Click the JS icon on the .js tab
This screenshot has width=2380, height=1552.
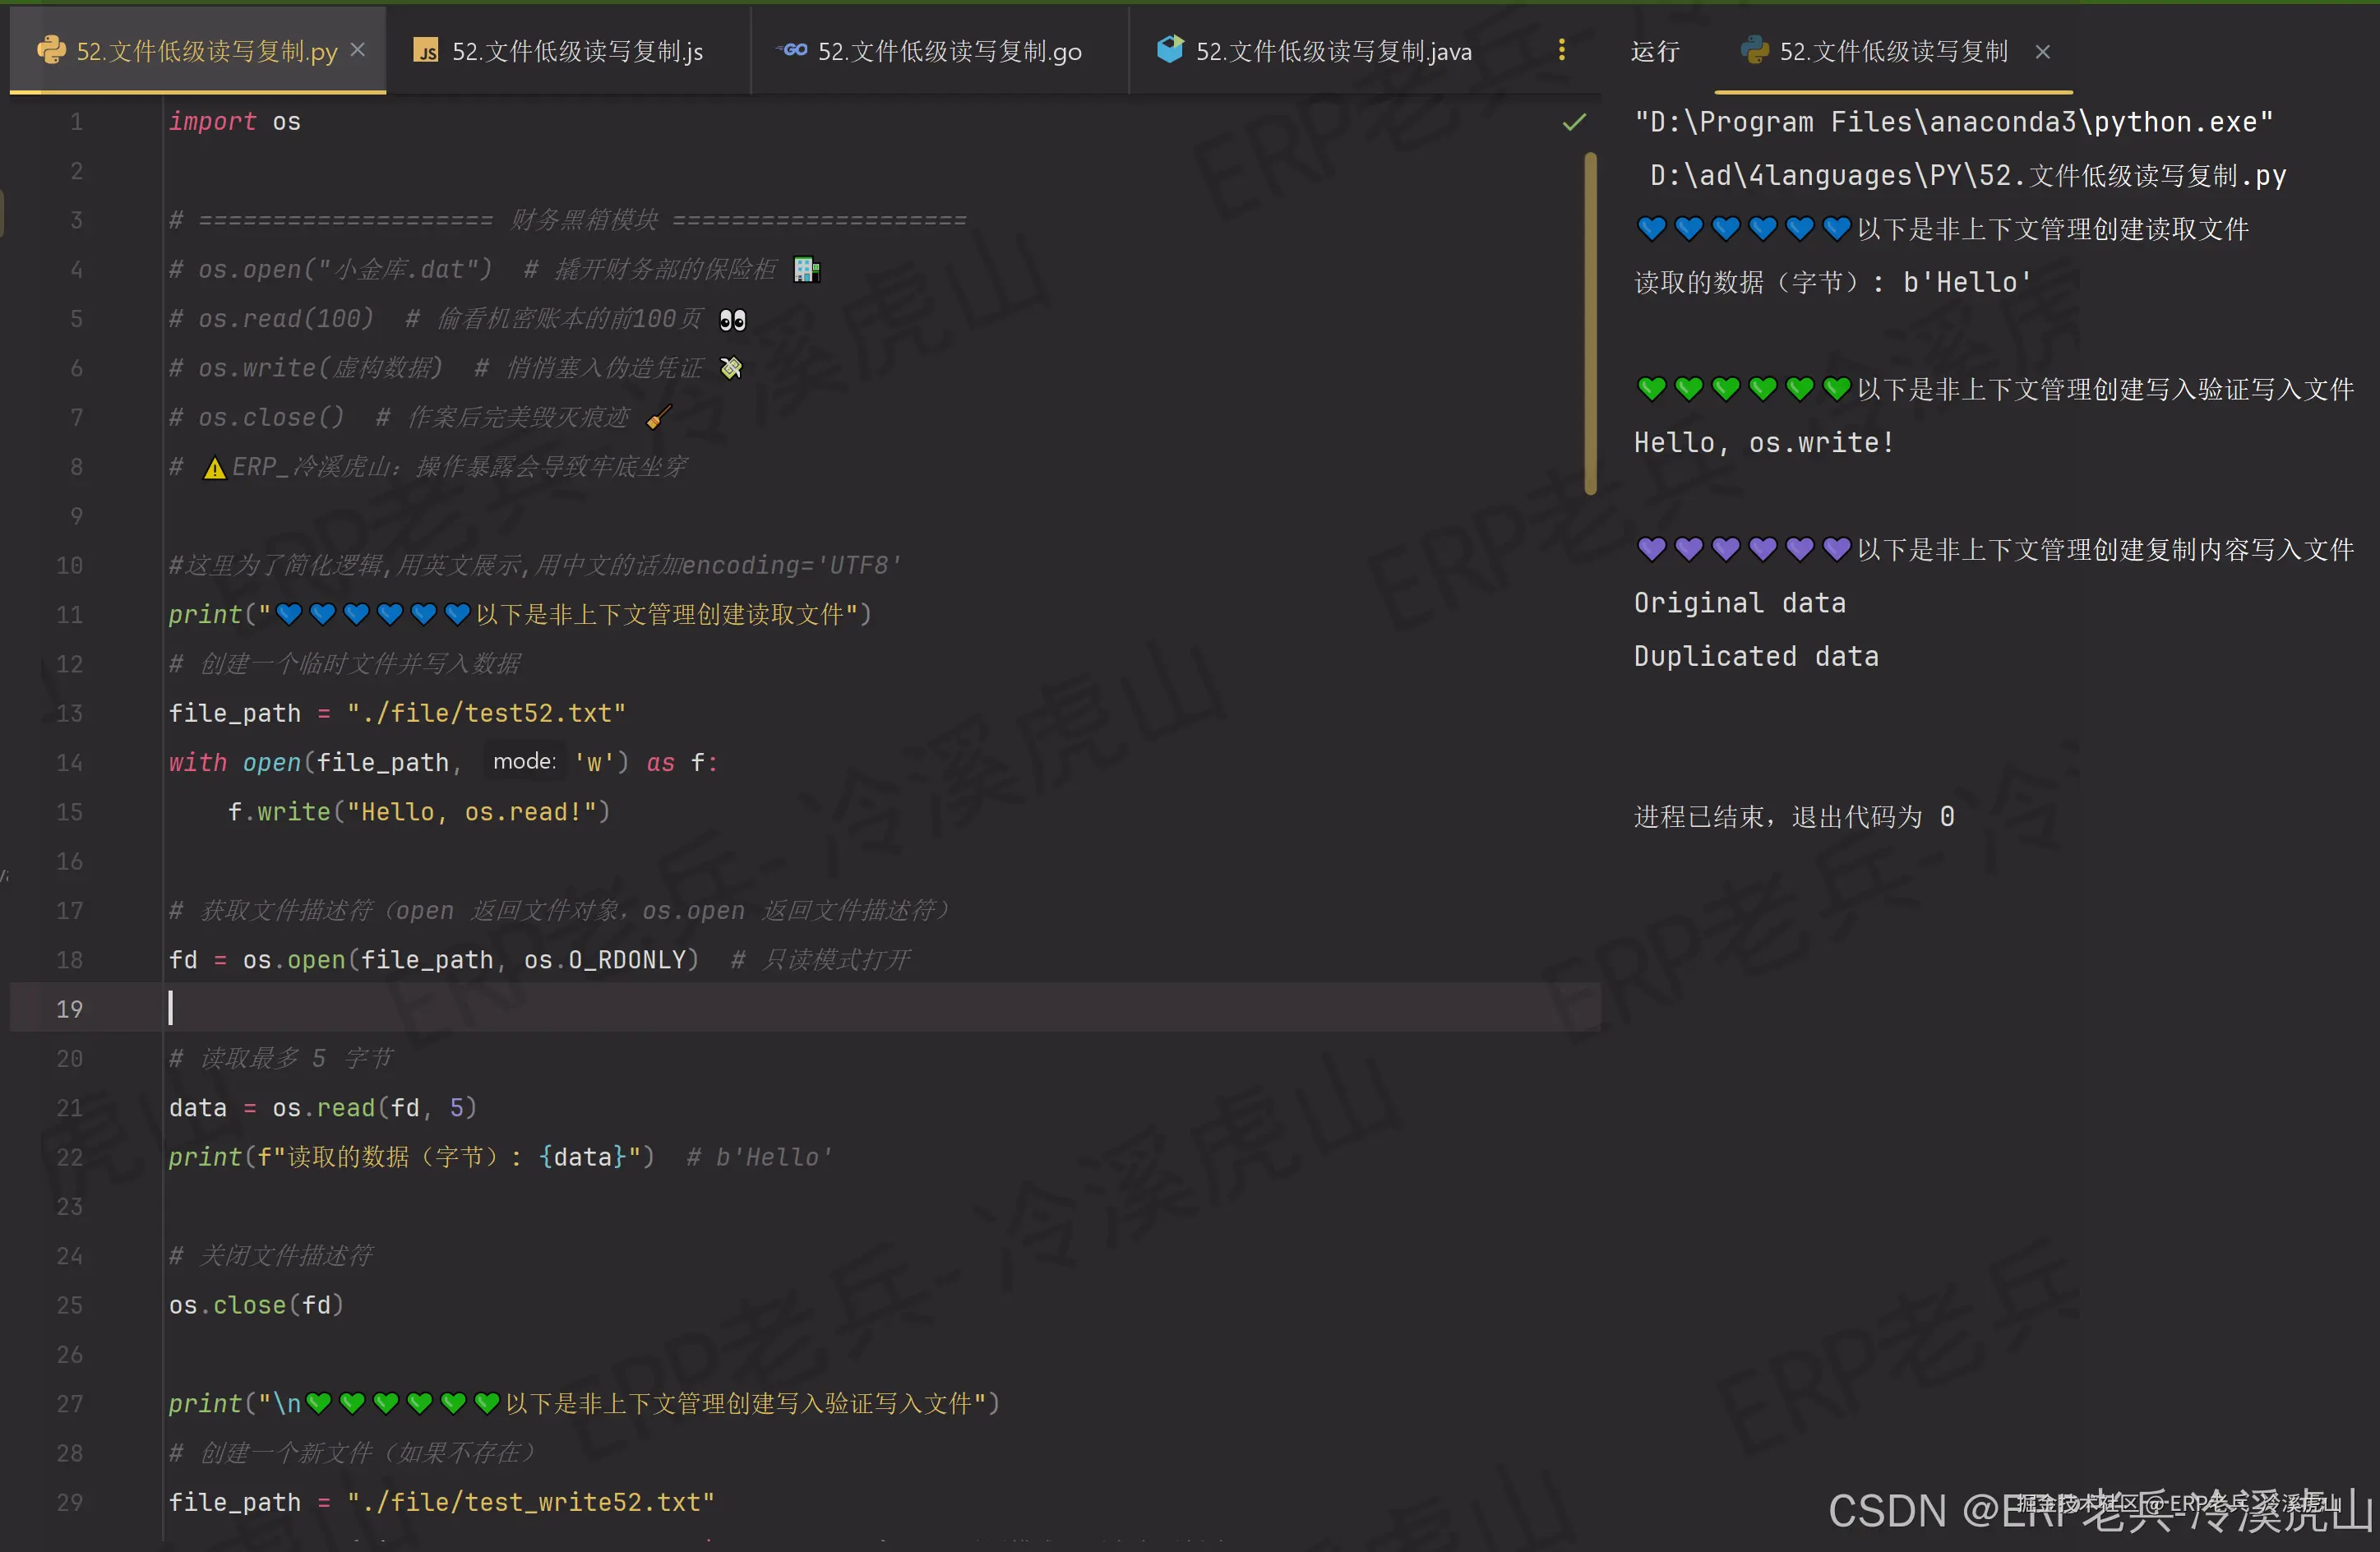427,51
